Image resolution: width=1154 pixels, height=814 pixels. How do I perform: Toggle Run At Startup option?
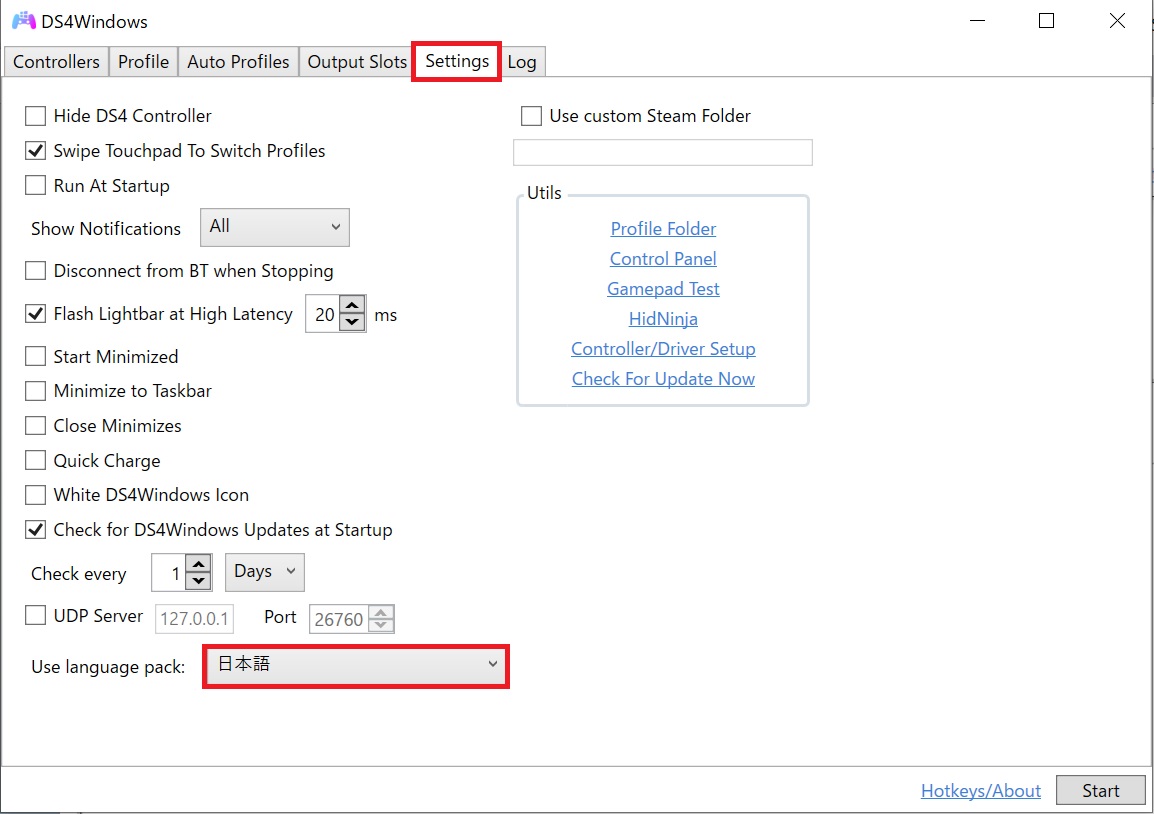pos(36,186)
